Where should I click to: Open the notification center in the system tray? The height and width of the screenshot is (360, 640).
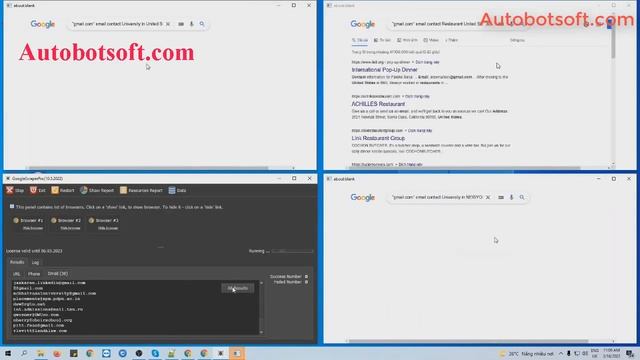tap(630, 353)
